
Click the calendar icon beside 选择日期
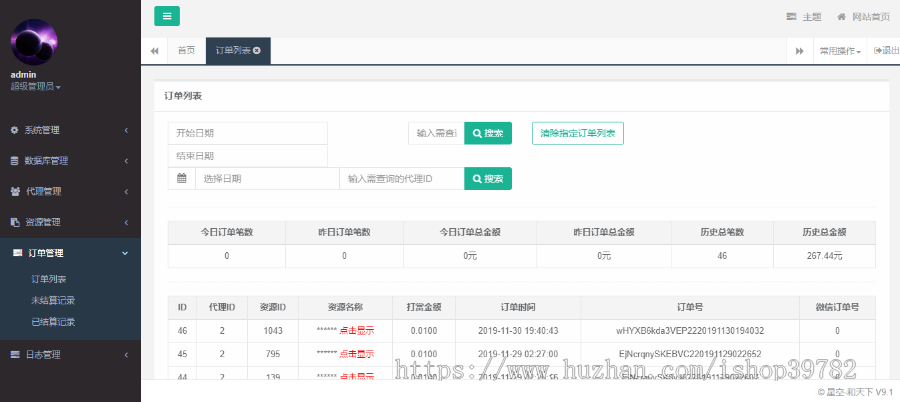pyautogui.click(x=181, y=178)
